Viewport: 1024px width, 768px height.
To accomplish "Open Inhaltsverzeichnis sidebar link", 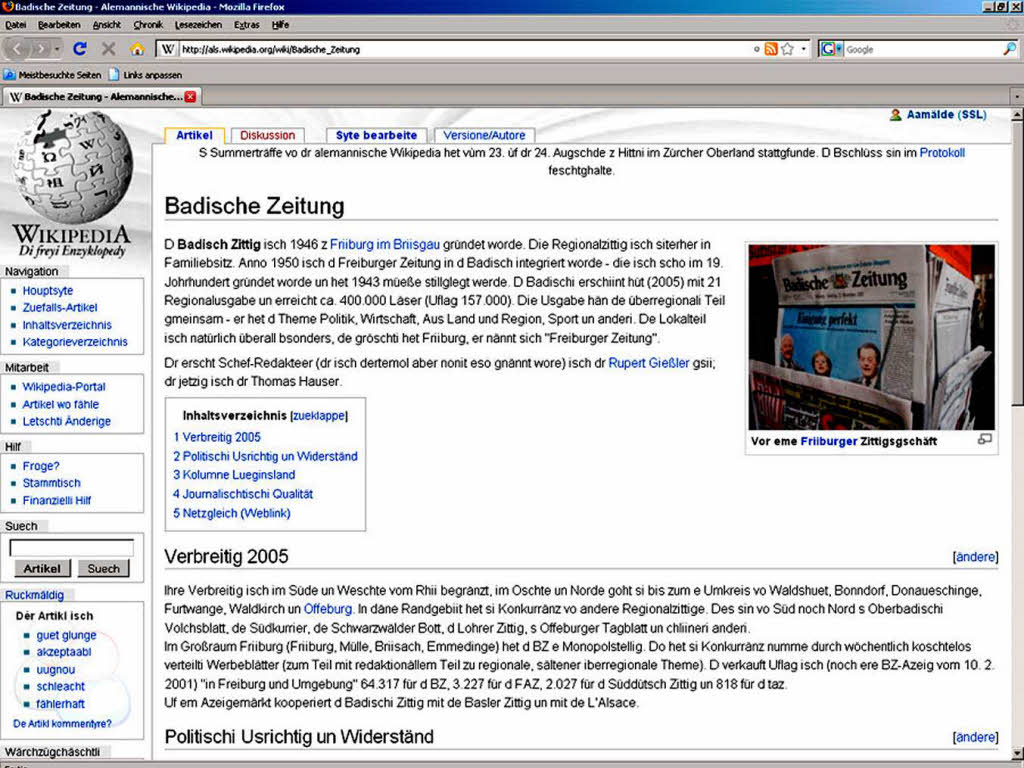I will coord(67,325).
